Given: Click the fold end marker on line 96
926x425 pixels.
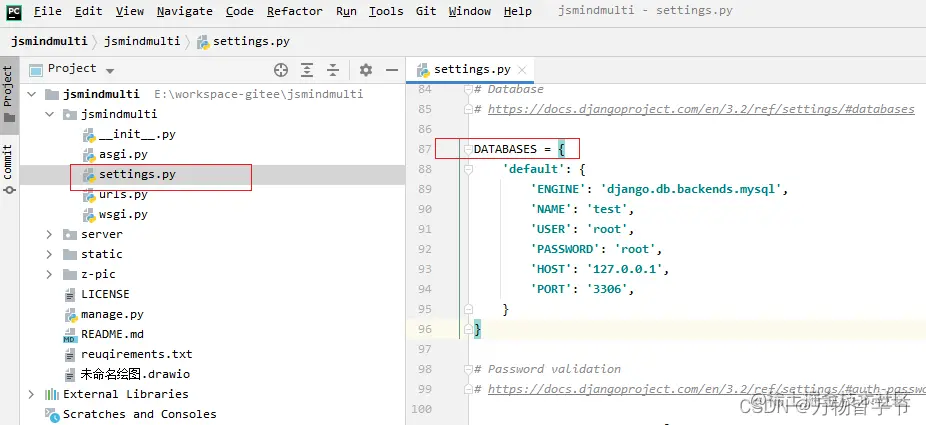Looking at the screenshot, I should pyautogui.click(x=468, y=329).
